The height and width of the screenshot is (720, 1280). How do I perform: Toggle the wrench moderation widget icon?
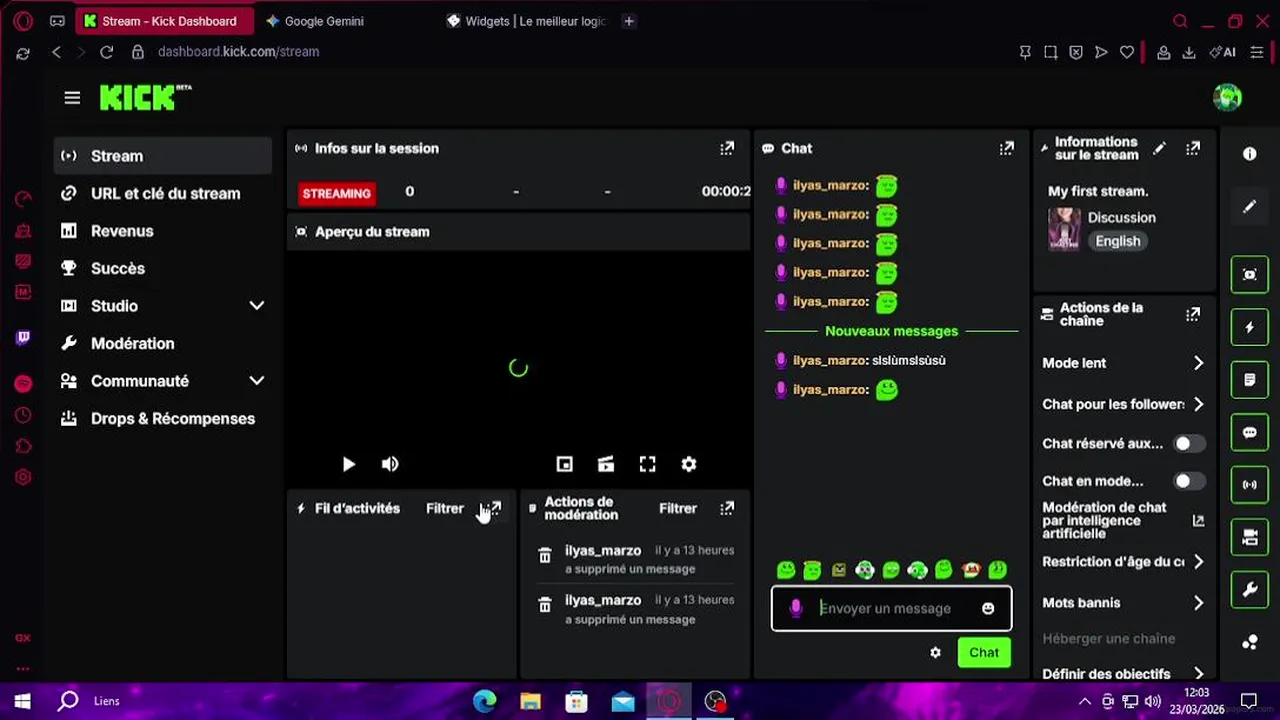point(1250,591)
